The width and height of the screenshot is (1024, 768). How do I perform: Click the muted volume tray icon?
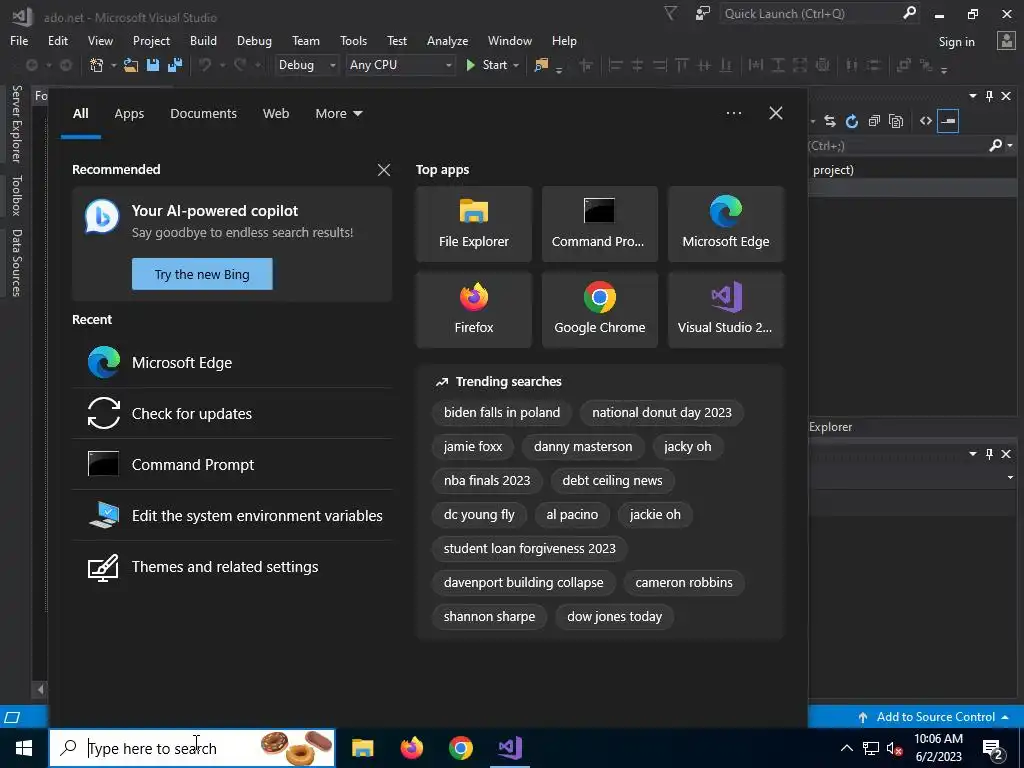click(x=894, y=748)
